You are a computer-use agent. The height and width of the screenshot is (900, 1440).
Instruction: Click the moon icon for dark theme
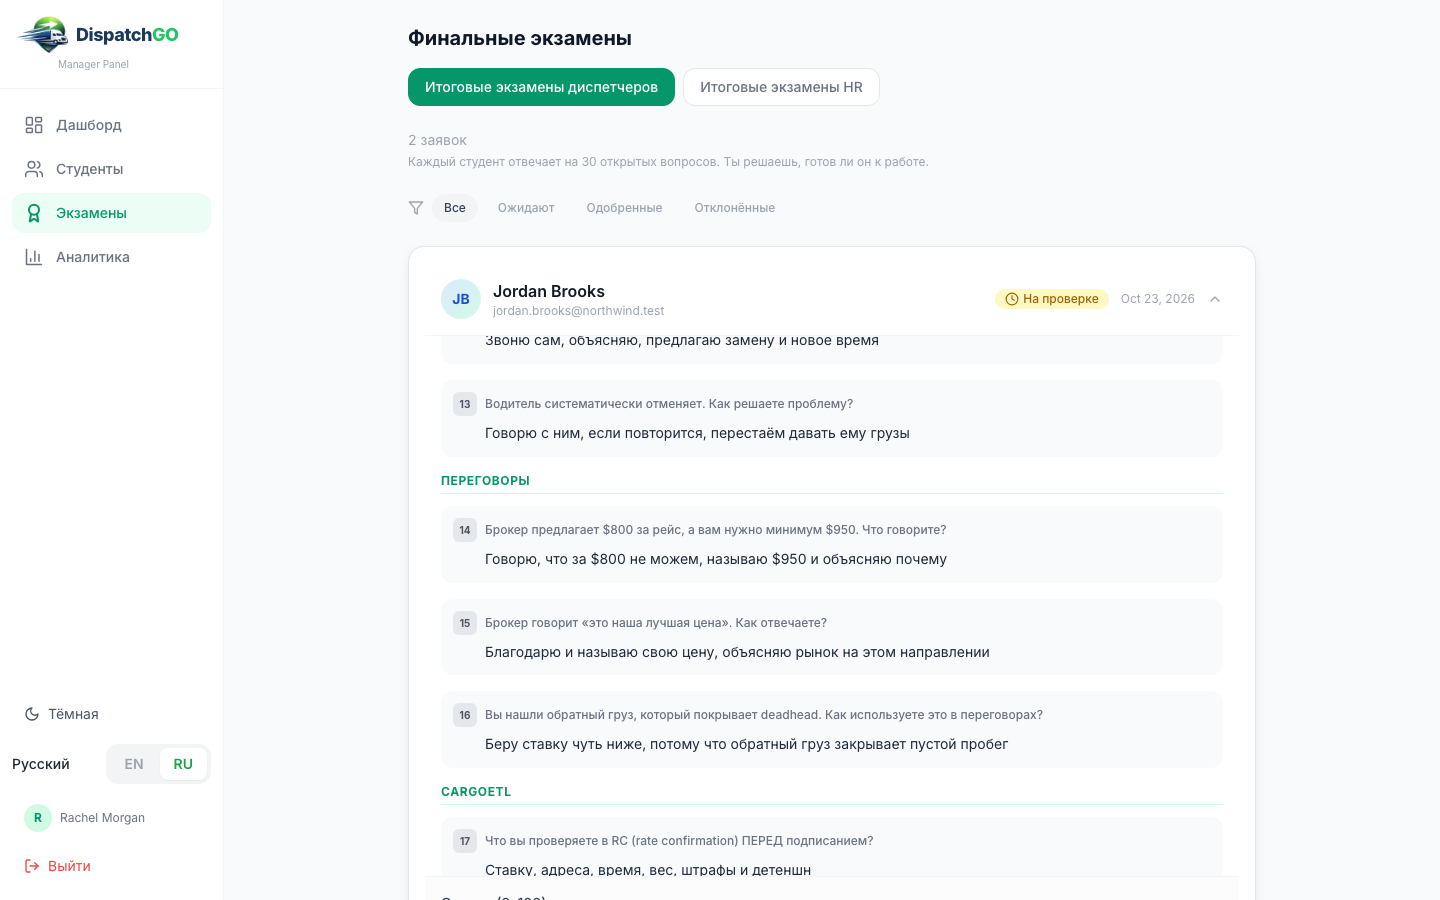point(32,714)
